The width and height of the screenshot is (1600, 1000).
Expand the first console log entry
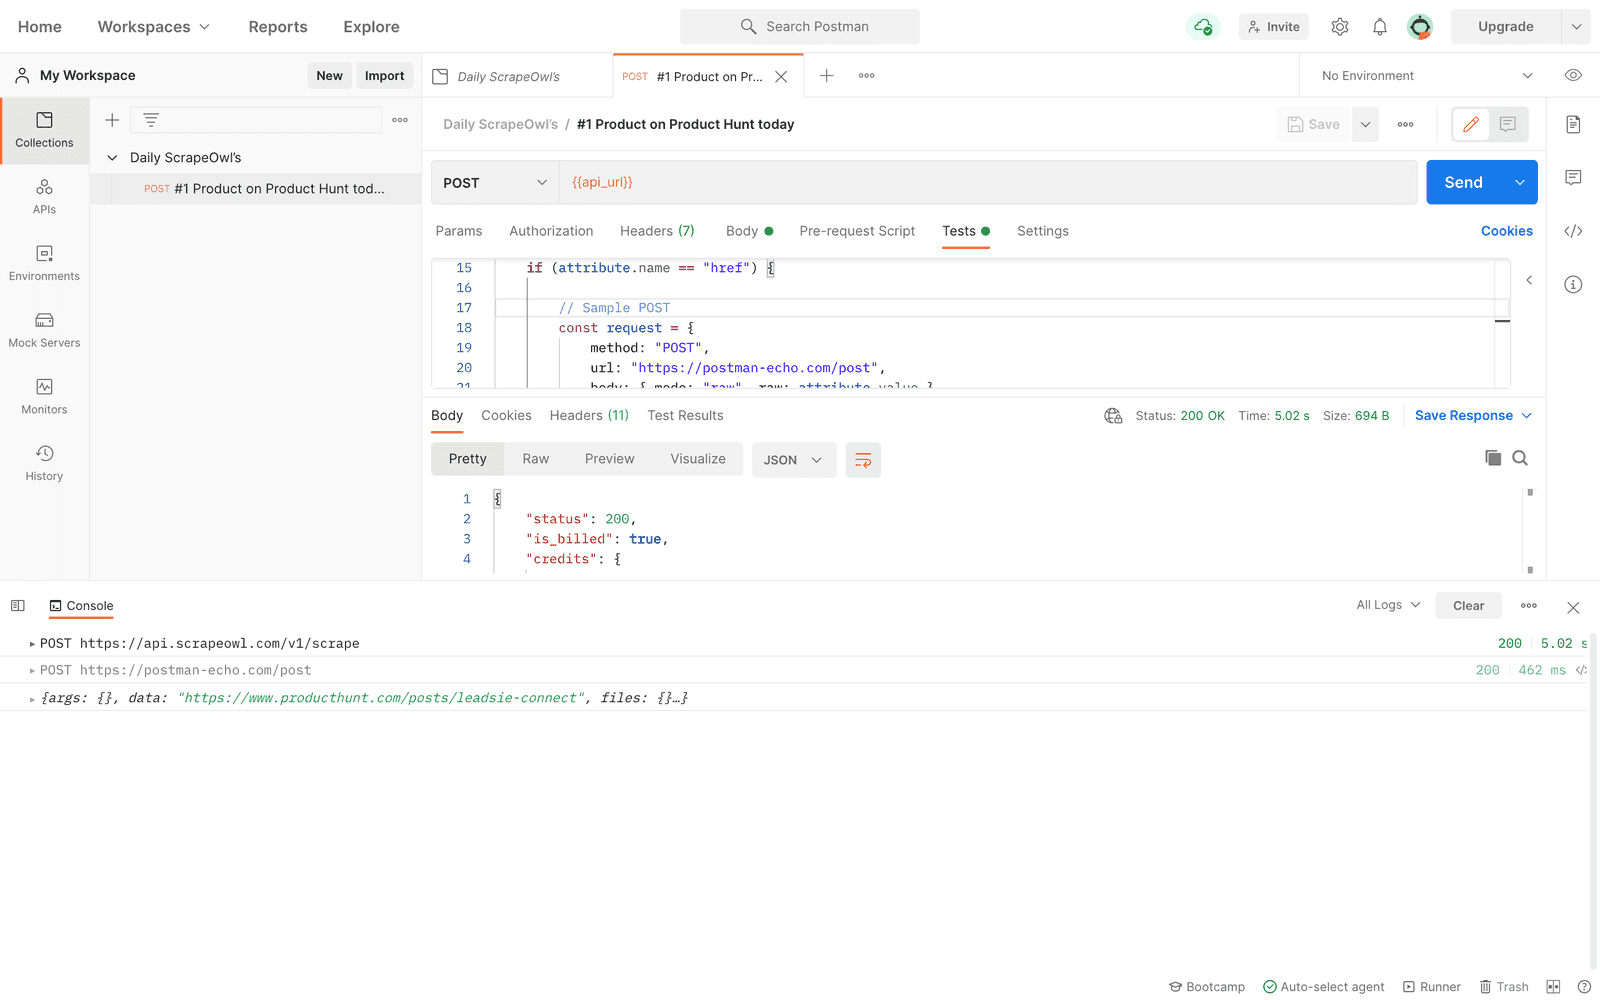(31, 643)
